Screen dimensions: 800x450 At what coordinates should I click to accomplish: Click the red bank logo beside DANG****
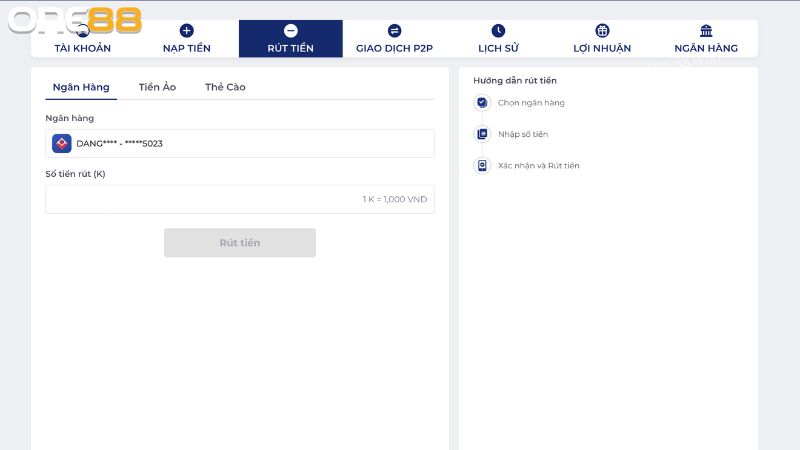(62, 143)
